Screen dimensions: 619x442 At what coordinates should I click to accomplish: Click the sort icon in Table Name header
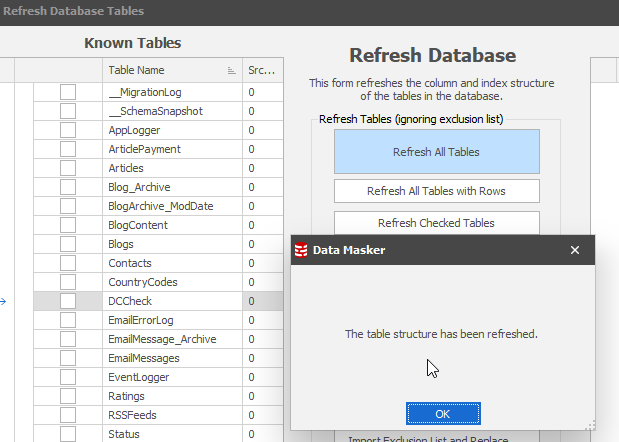pyautogui.click(x=231, y=71)
